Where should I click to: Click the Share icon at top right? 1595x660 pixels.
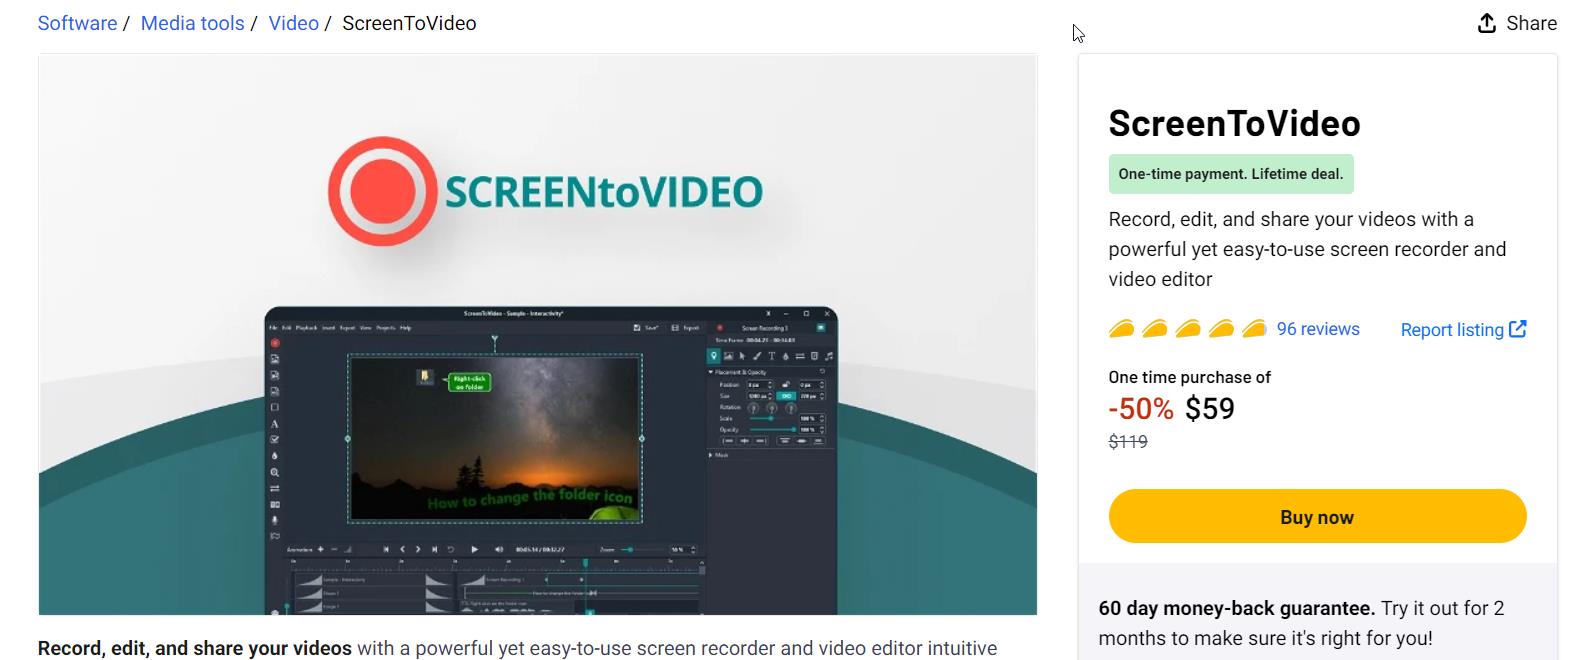1487,23
